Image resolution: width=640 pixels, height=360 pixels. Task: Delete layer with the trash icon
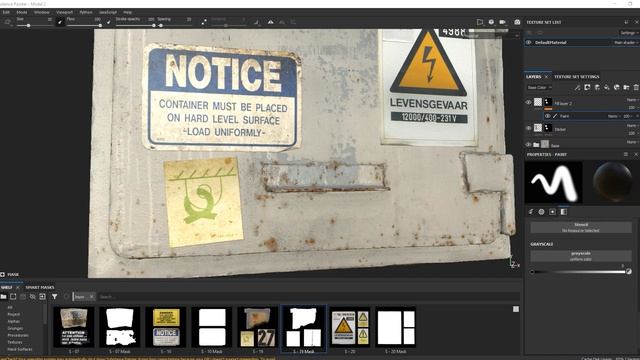tap(636, 87)
